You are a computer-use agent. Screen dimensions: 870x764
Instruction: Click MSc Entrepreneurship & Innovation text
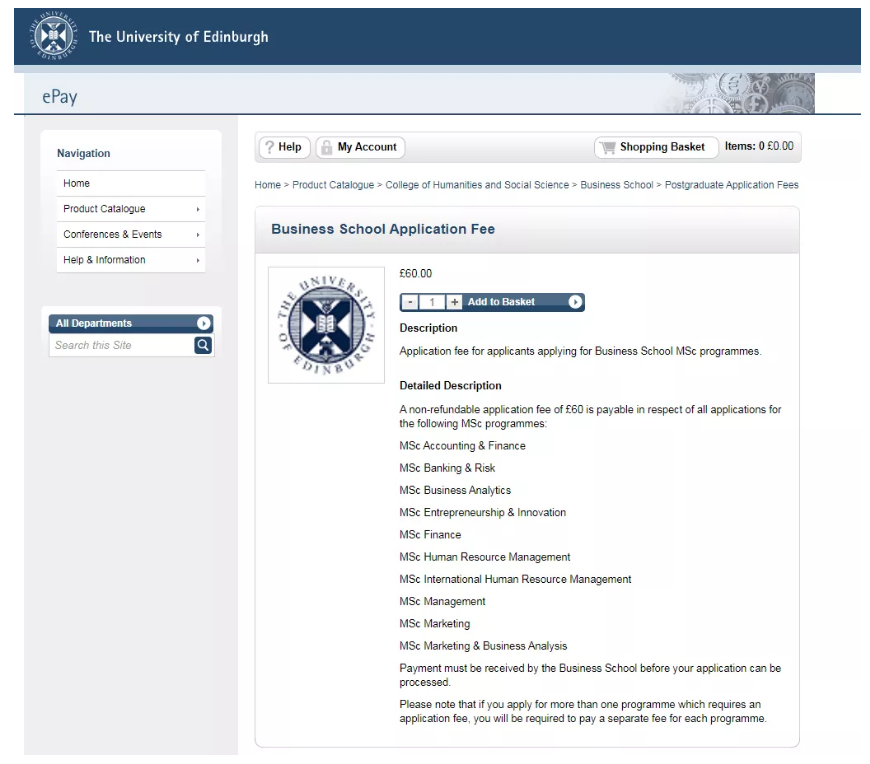tap(483, 512)
